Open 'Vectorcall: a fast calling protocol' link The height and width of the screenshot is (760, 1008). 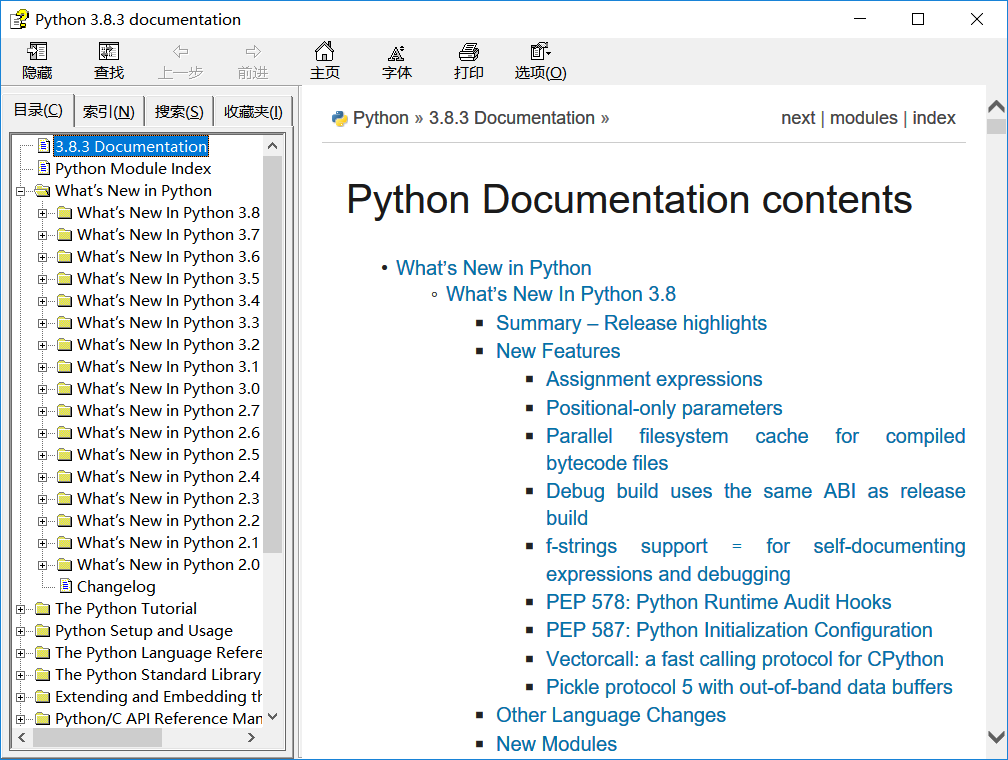[744, 659]
